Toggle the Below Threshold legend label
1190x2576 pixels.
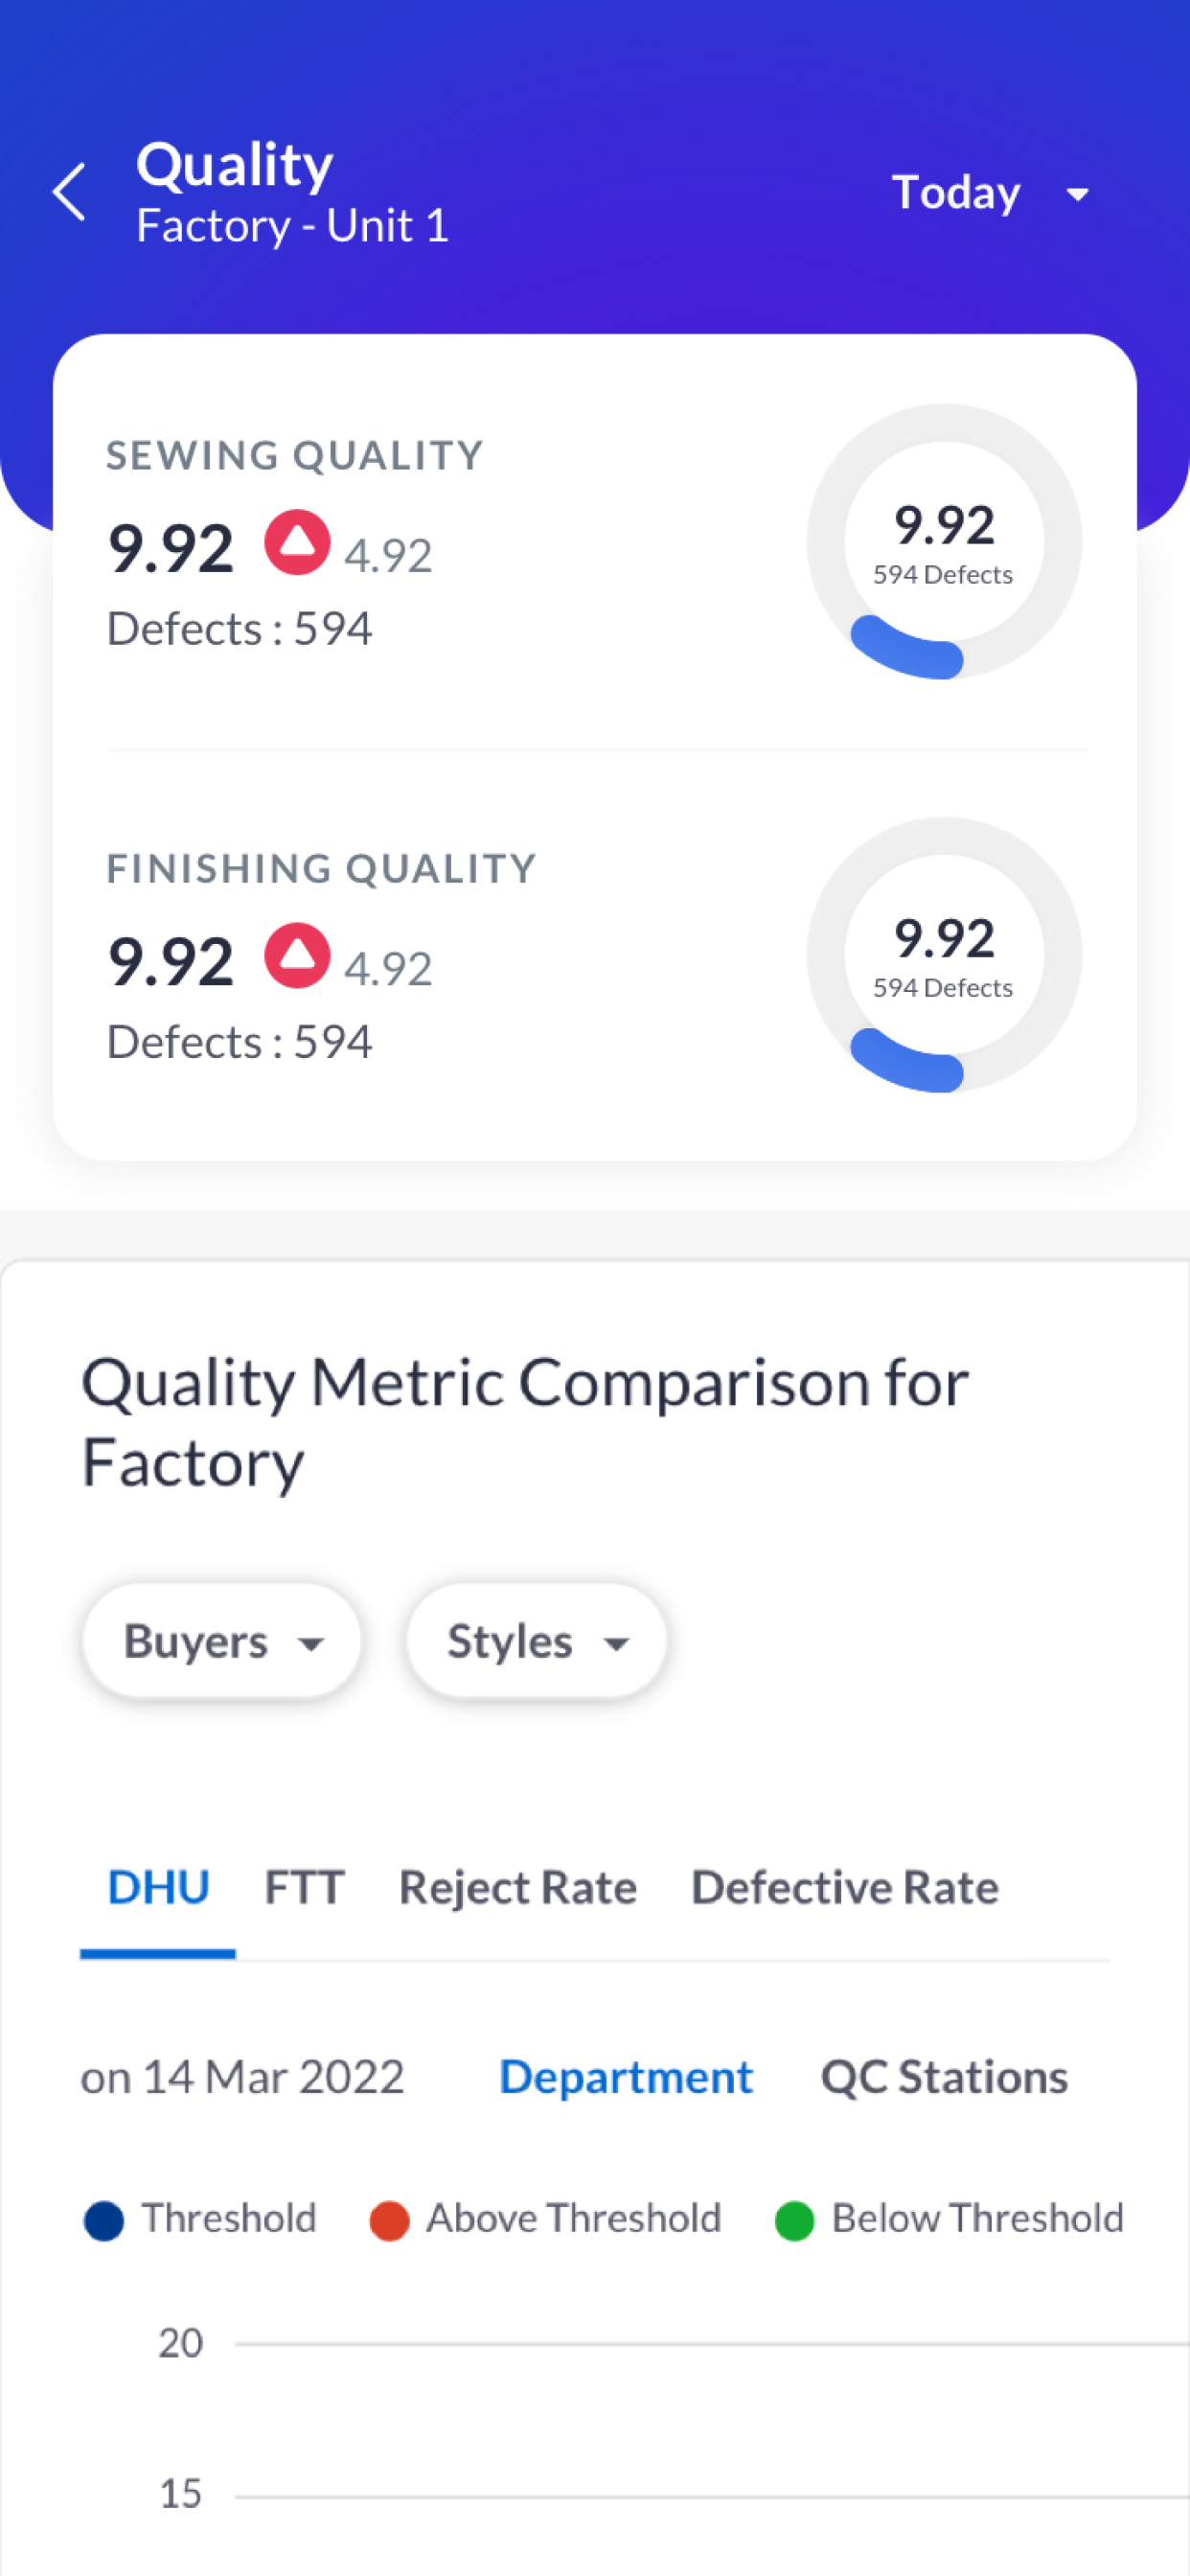click(977, 2218)
